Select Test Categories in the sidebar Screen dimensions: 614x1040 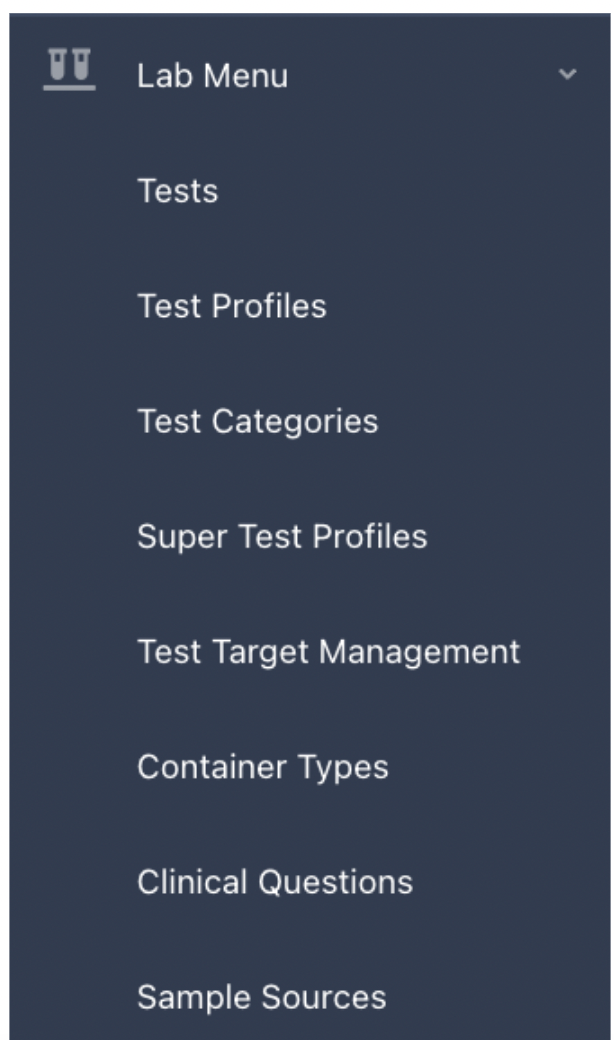point(258,422)
